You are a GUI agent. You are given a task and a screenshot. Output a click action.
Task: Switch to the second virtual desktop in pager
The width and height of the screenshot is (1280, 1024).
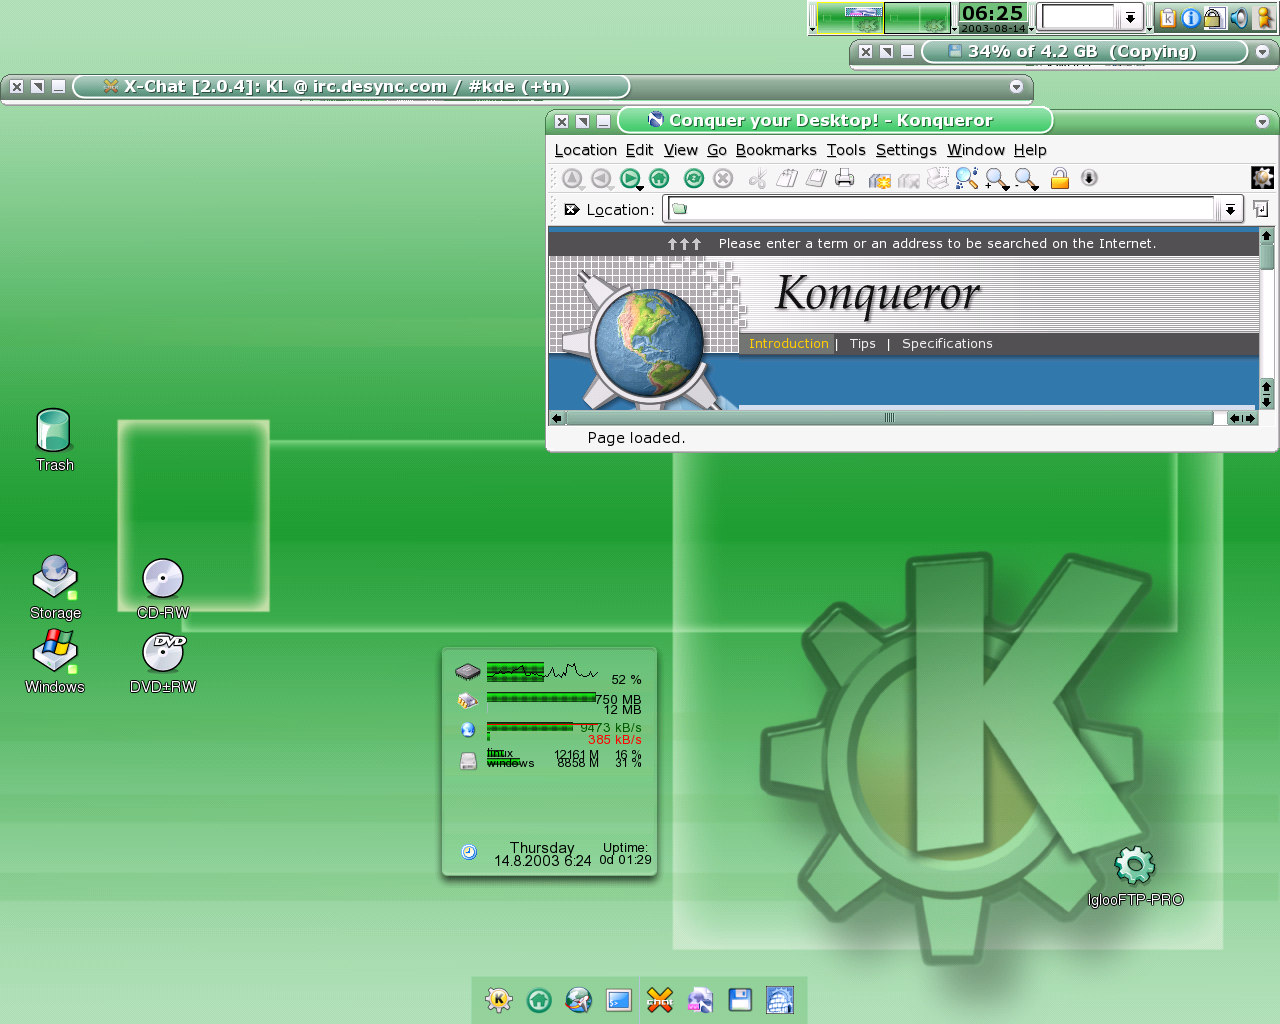[x=917, y=17]
